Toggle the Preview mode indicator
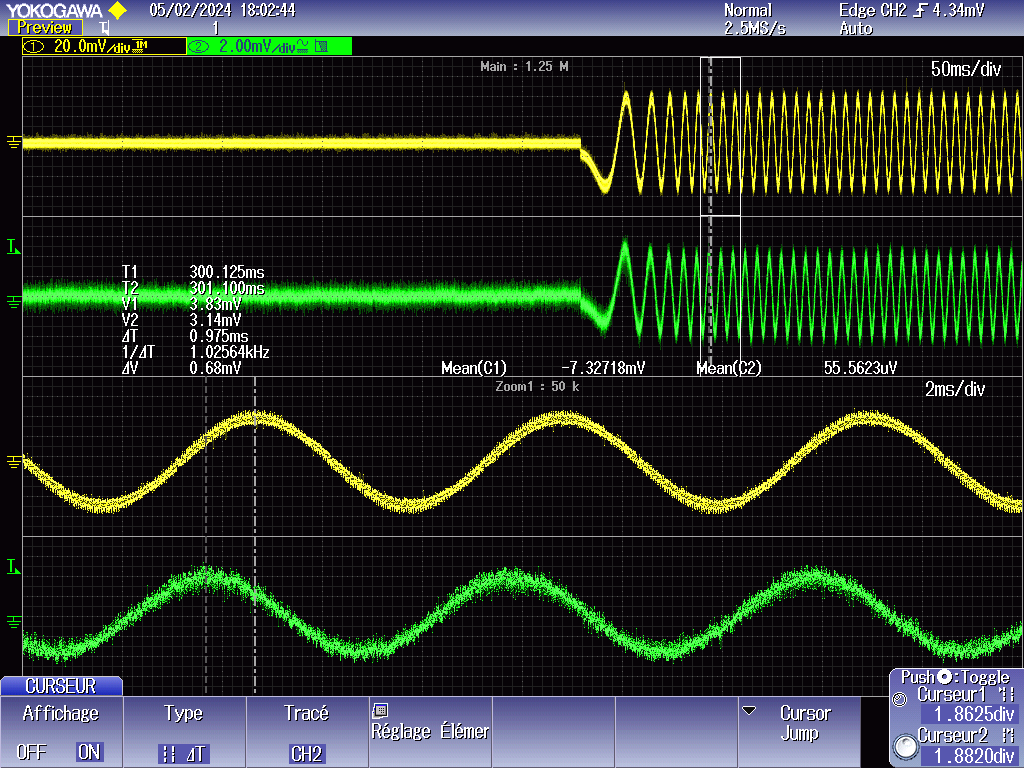 coord(45,28)
